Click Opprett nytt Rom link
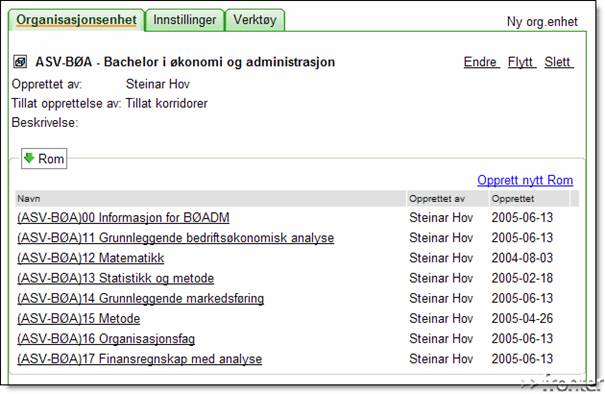Image resolution: width=605 pixels, height=394 pixels. pos(525,180)
